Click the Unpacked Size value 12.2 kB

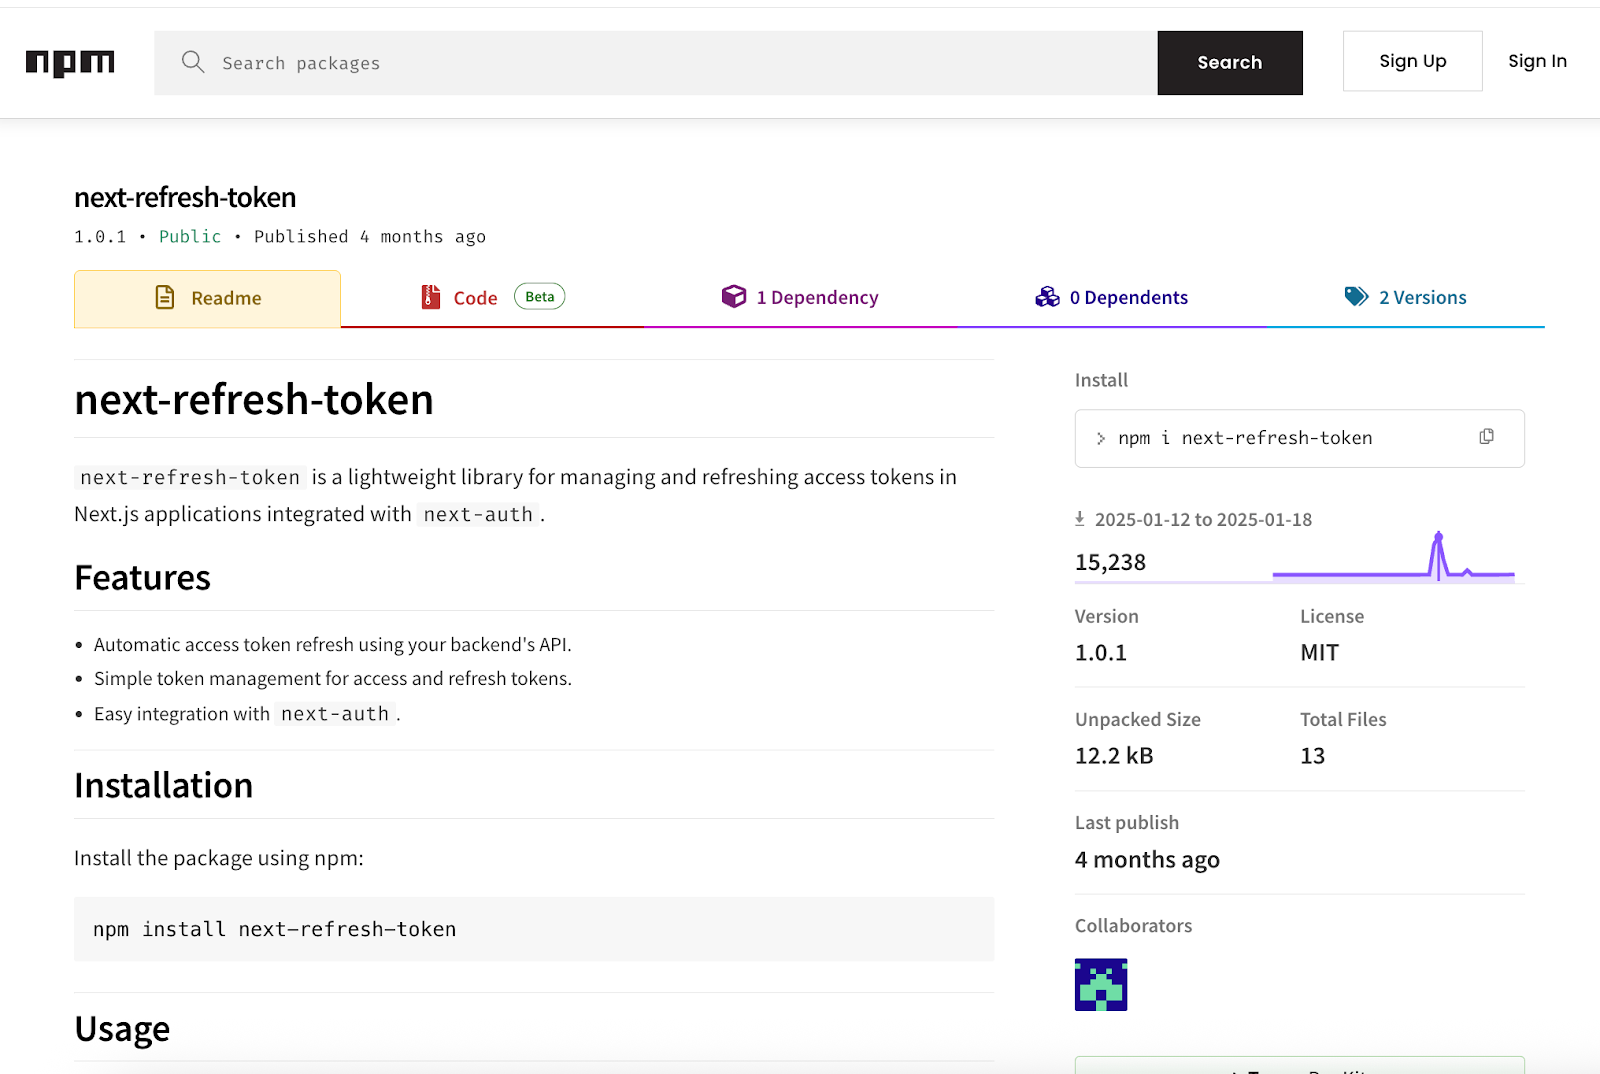click(1114, 756)
